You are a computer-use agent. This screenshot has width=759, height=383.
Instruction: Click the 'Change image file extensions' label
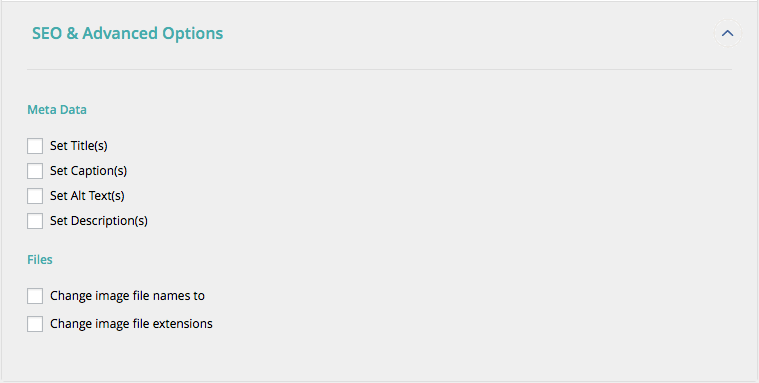(131, 324)
